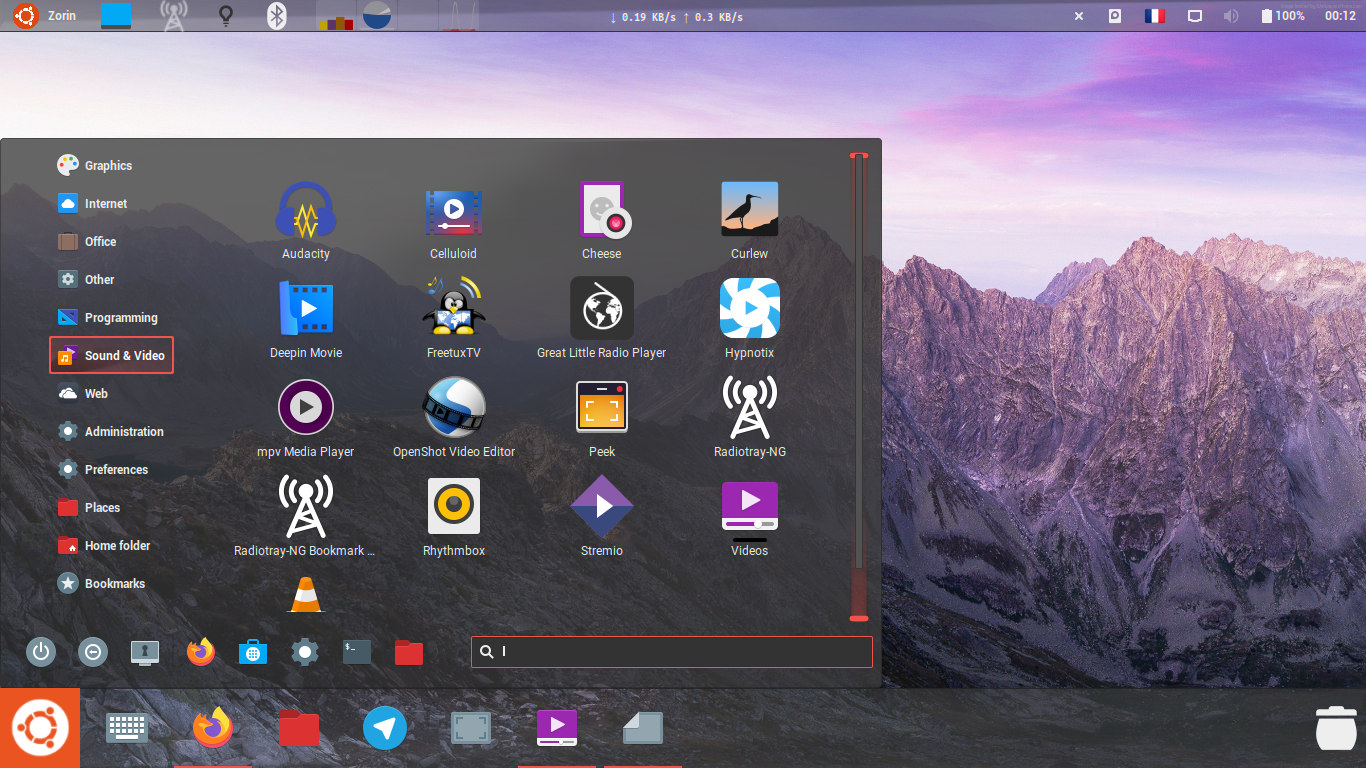Open Settings gear in the menu favorites row
The image size is (1366, 768).
(305, 652)
